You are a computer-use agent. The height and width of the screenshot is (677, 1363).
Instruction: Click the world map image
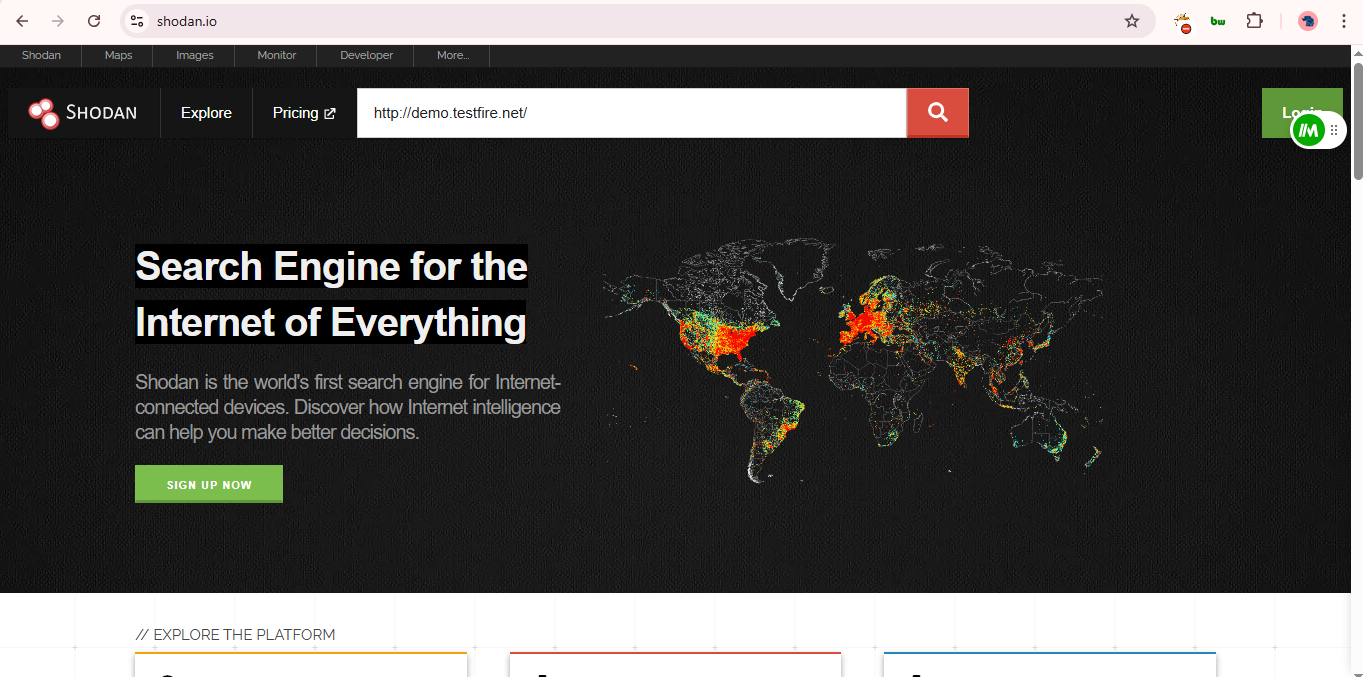pos(853,360)
